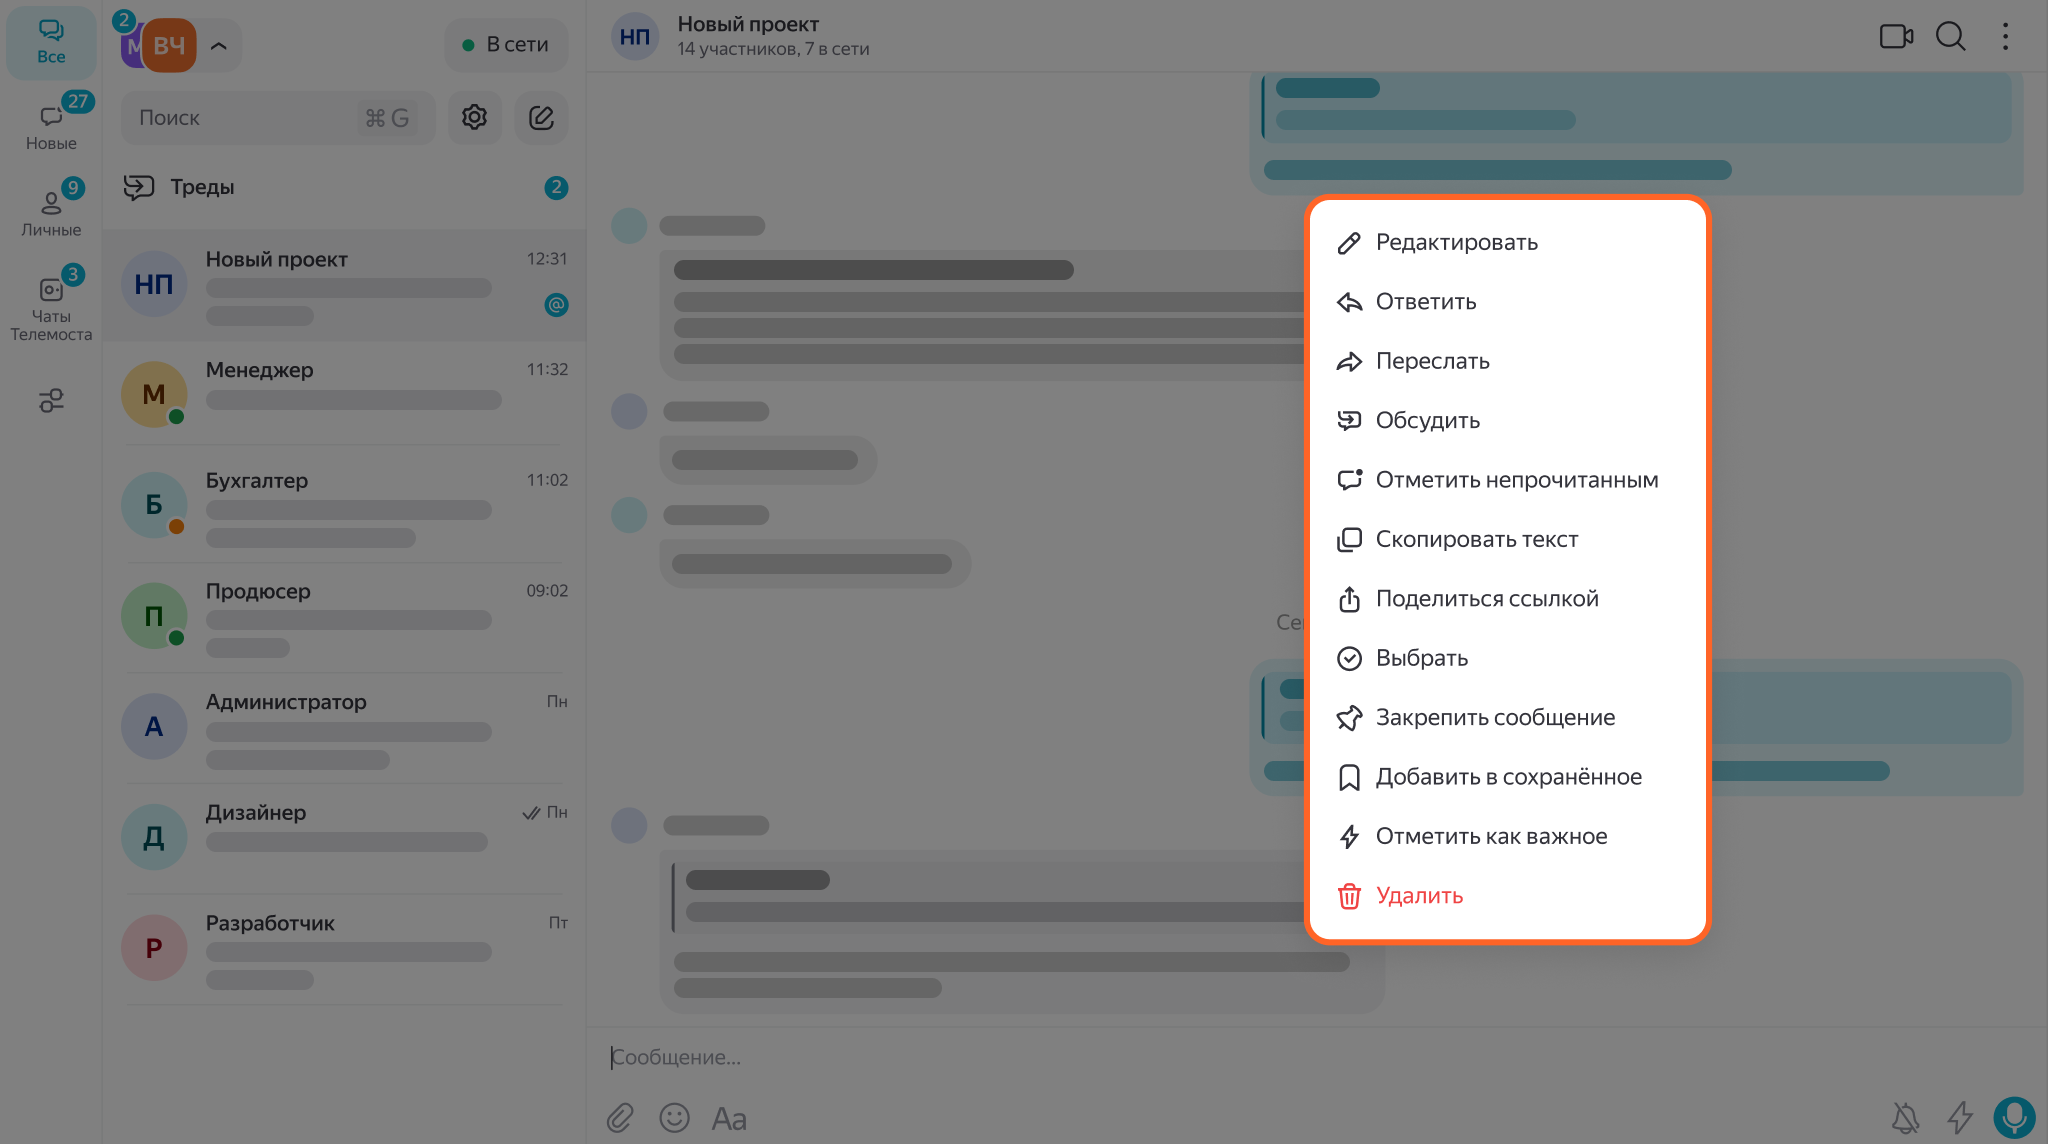The width and height of the screenshot is (2048, 1144).
Task: Open messenger settings via the gear icon
Action: click(x=474, y=118)
